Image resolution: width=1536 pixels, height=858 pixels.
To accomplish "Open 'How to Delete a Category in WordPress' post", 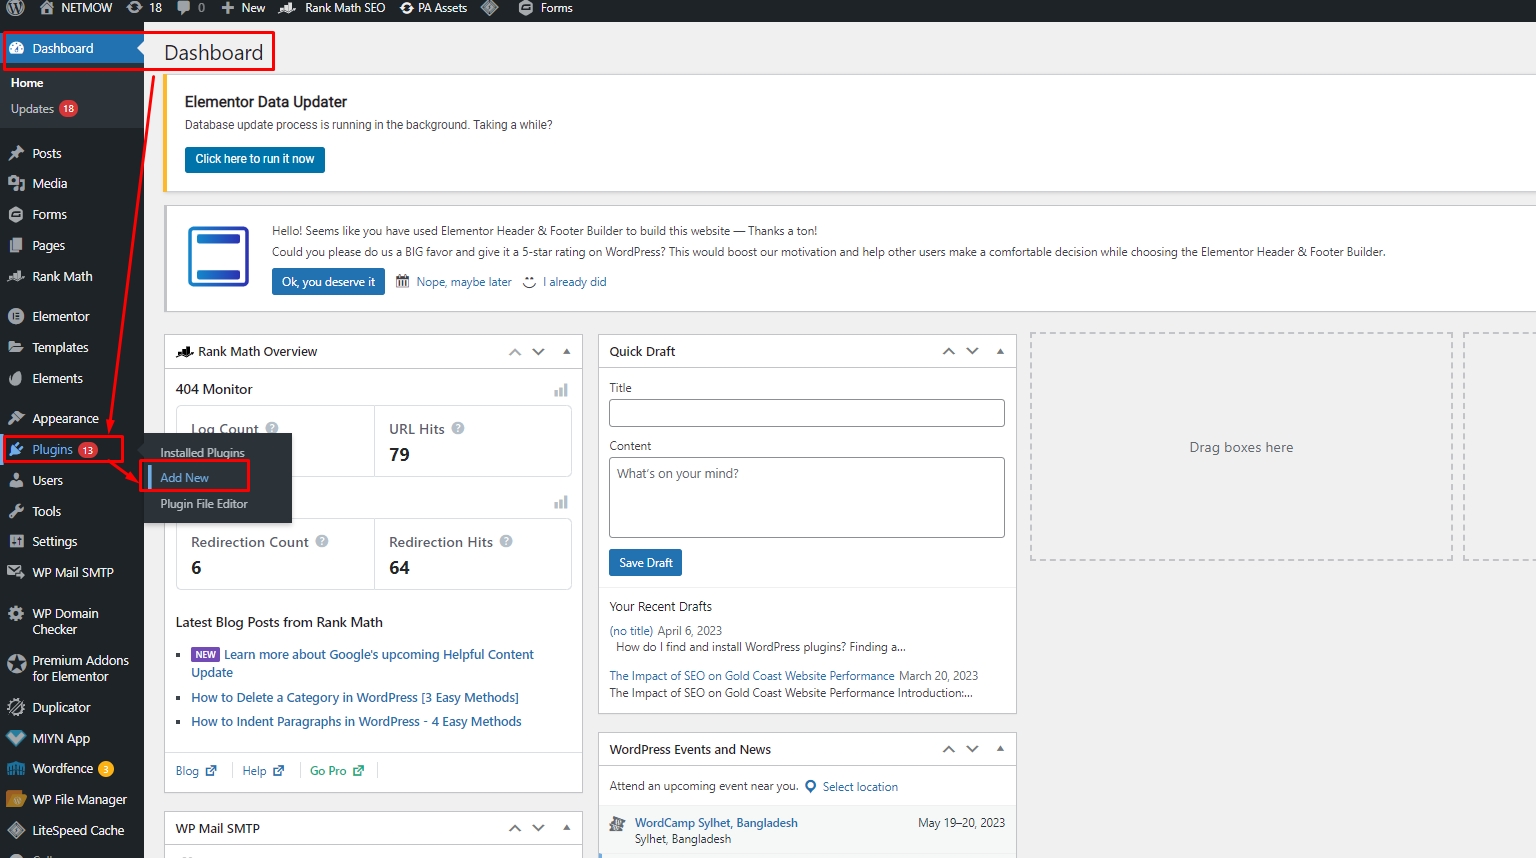I will (355, 698).
